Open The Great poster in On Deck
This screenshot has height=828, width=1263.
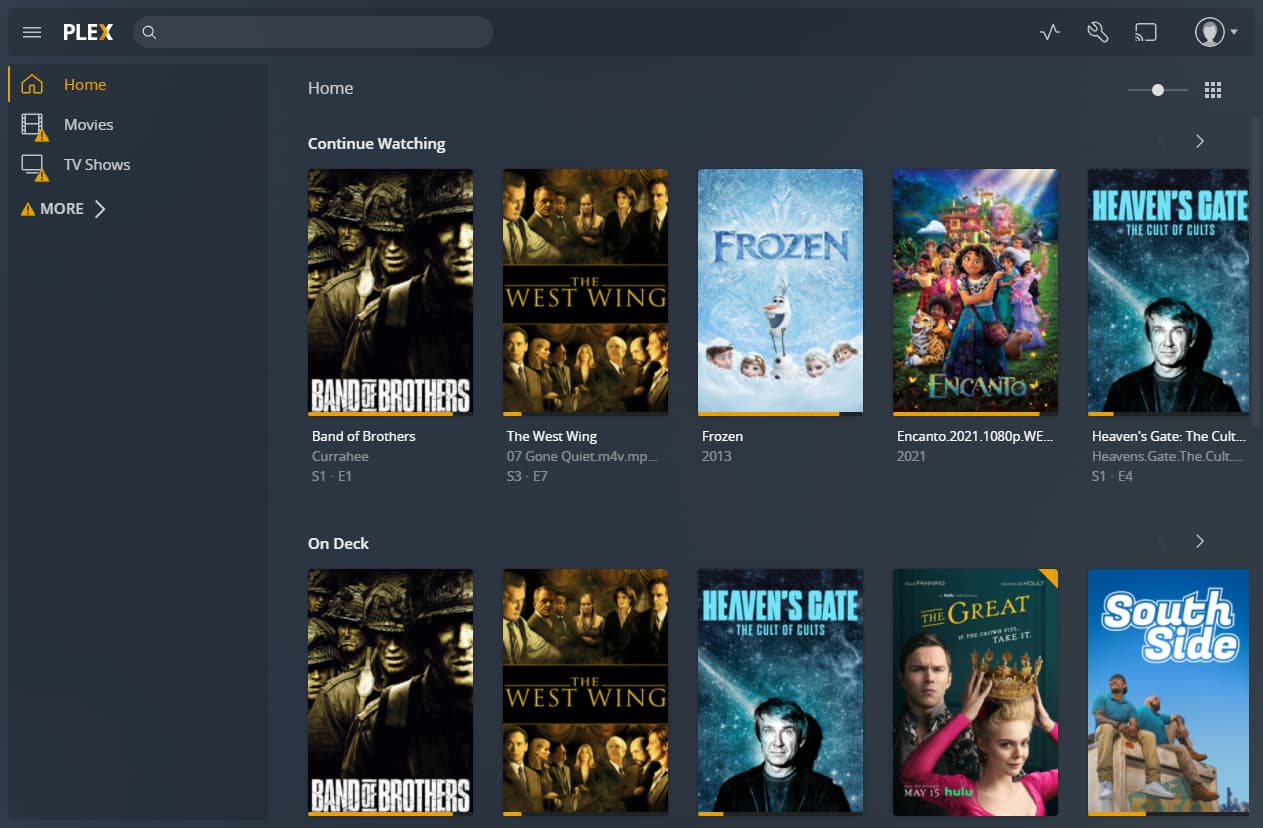(975, 692)
